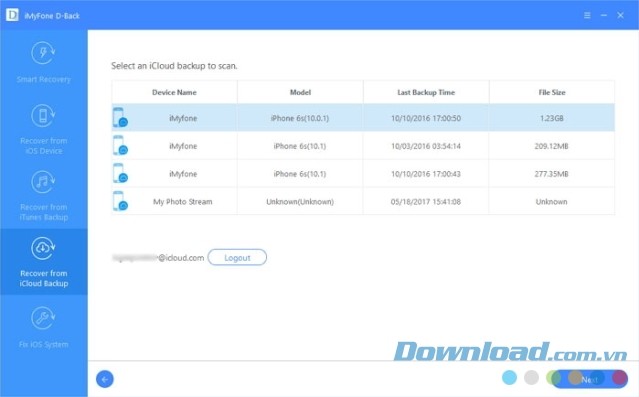Switch to Smart Recovery label

click(x=44, y=79)
